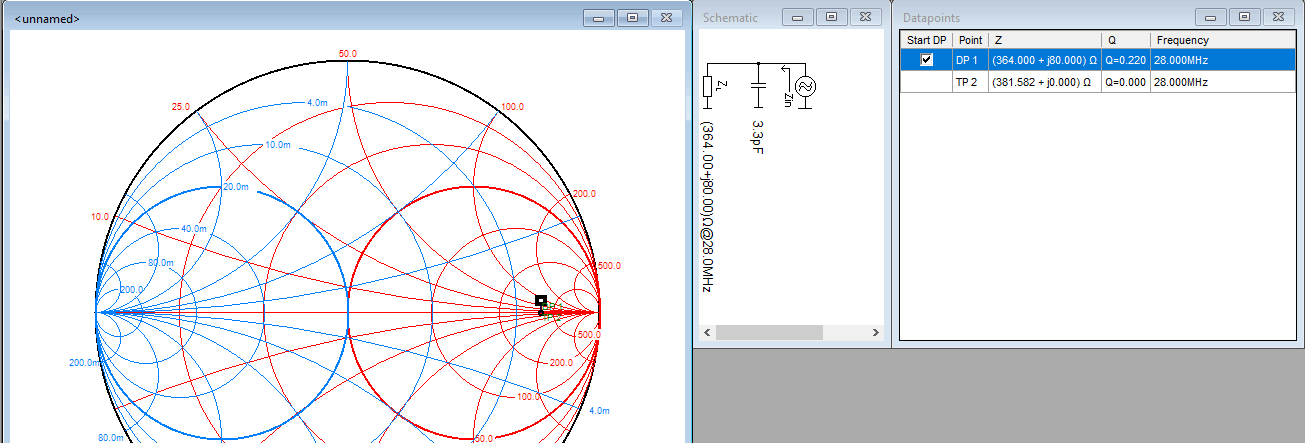The image size is (1305, 443).
Task: Click the empty Start DP cell for TP 2
Action: click(x=927, y=82)
